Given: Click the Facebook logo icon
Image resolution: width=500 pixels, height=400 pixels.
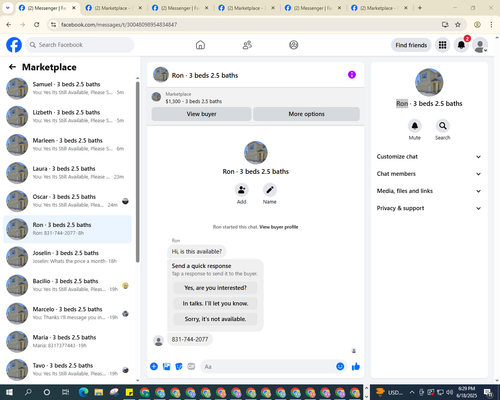Looking at the screenshot, I should 14,45.
